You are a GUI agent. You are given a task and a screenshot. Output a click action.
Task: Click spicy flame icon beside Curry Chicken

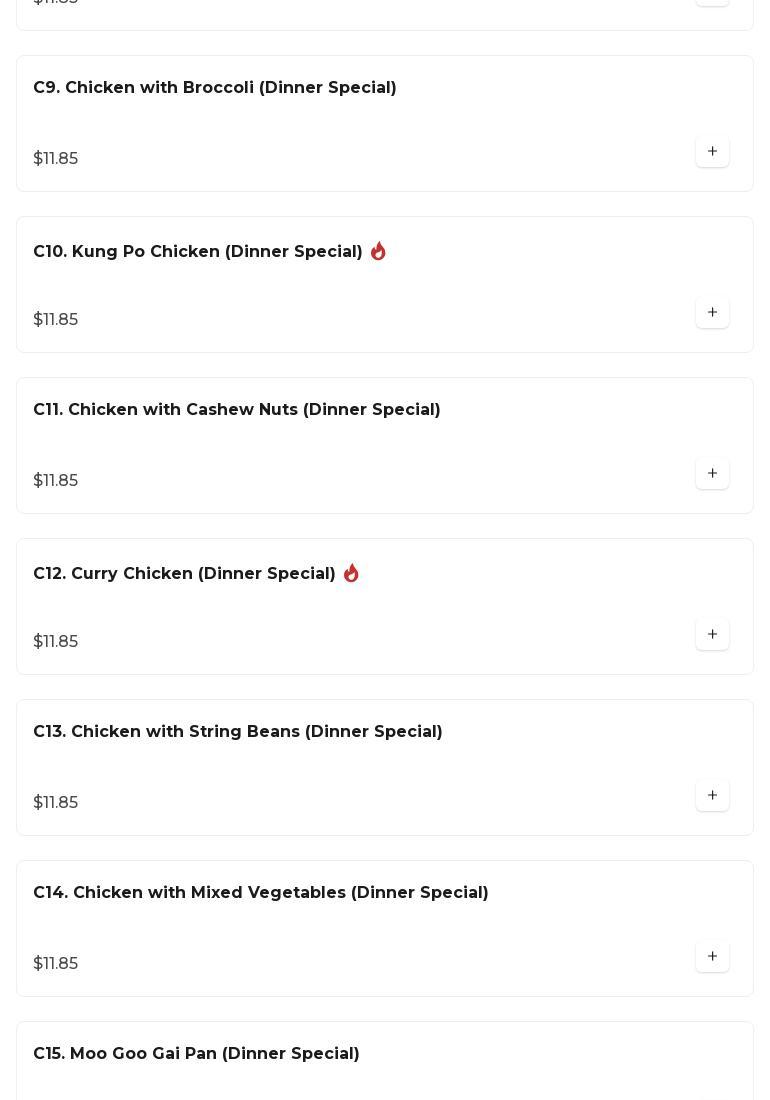[x=351, y=574]
